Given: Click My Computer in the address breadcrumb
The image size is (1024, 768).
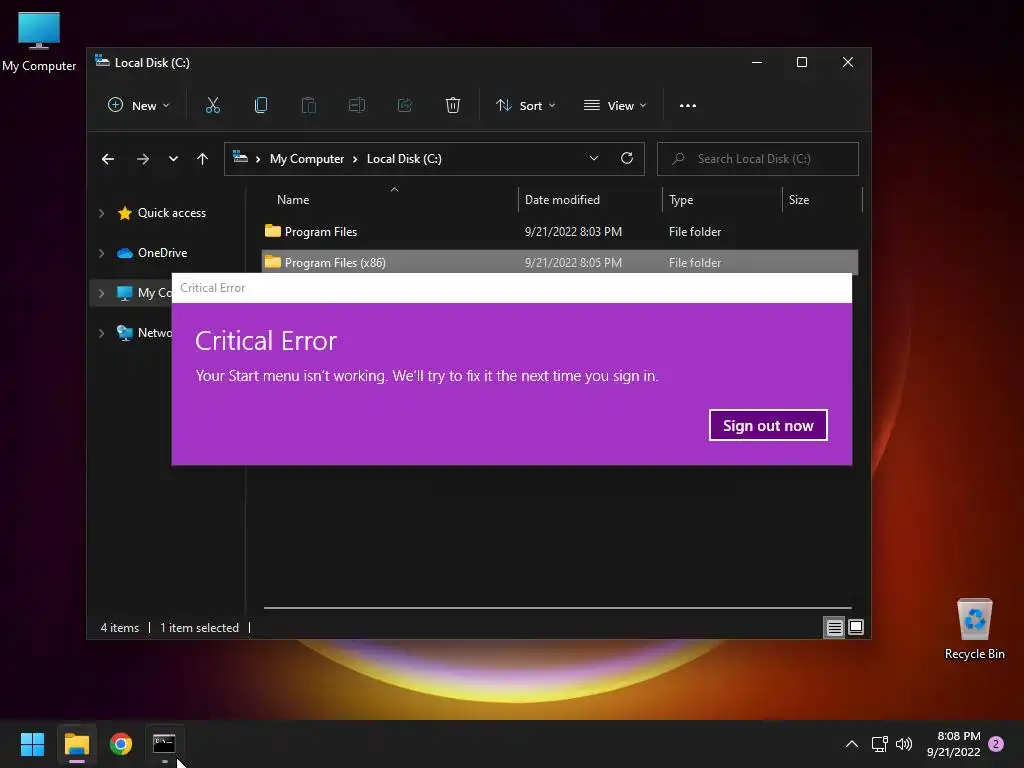Looking at the screenshot, I should coord(307,159).
